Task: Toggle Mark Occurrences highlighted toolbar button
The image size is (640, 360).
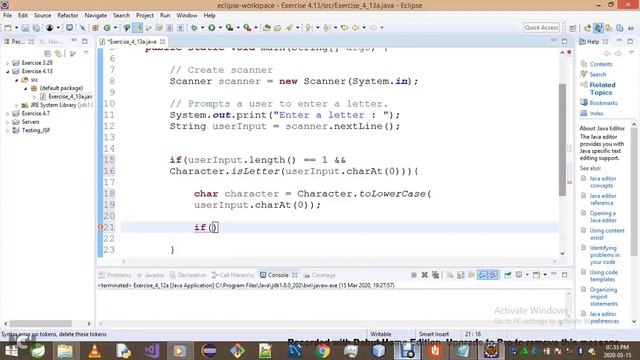Action: tap(138, 28)
